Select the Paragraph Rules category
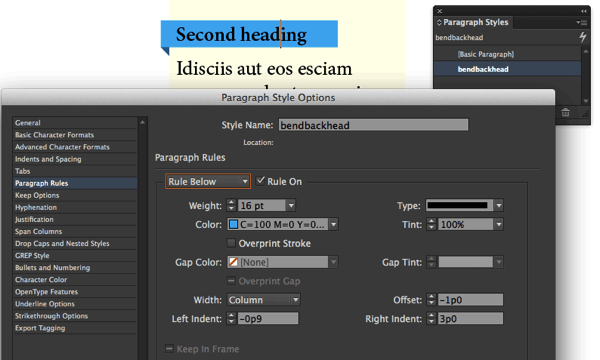 pos(75,183)
